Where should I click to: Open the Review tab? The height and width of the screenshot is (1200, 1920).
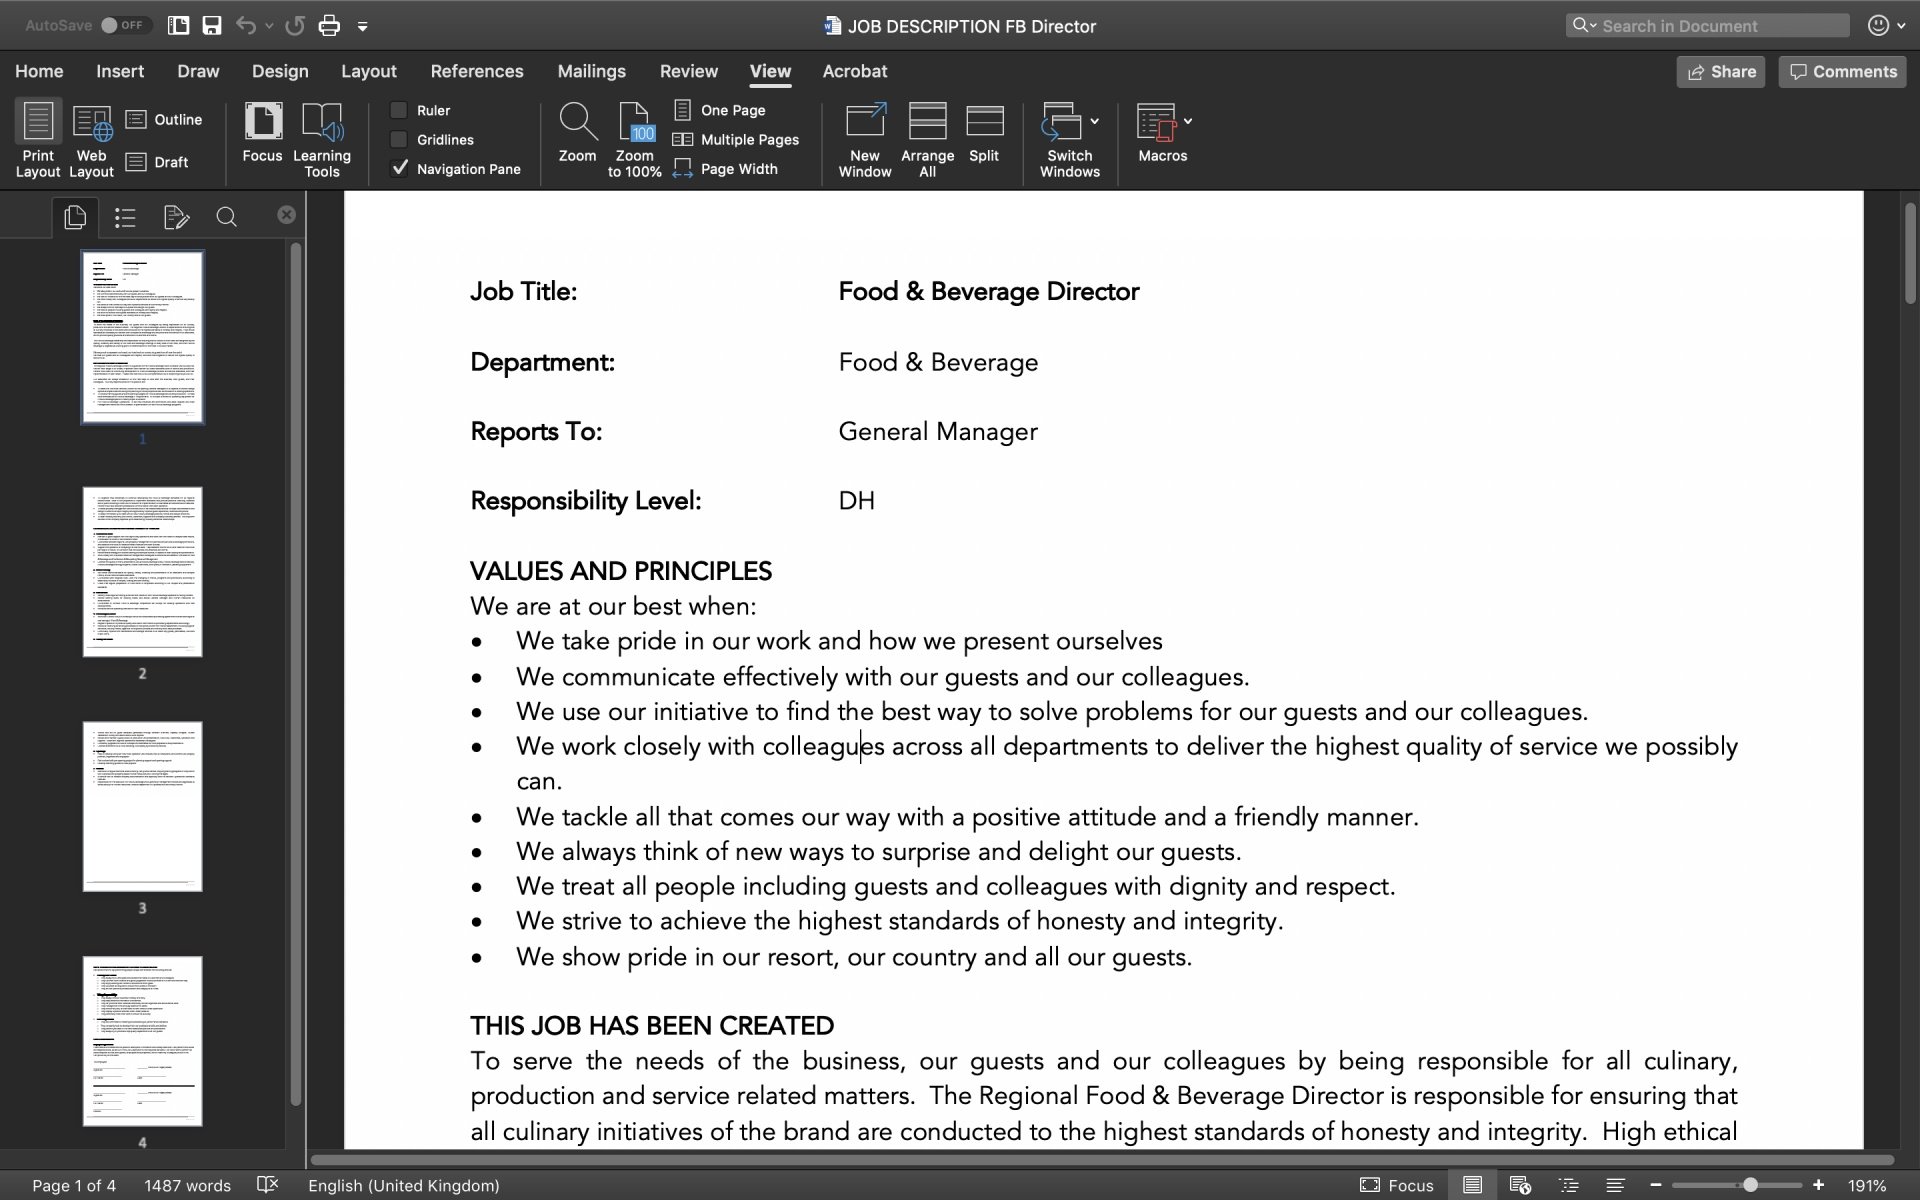[x=689, y=71]
